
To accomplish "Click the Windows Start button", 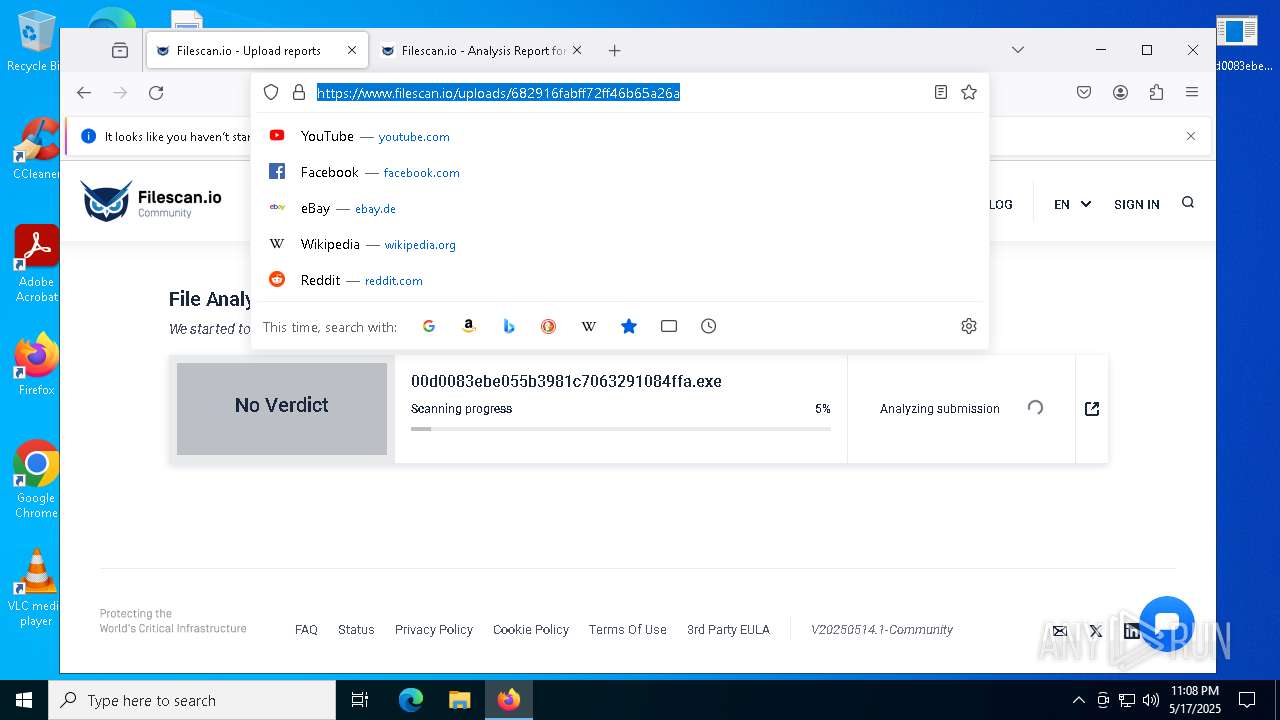I will coord(24,700).
